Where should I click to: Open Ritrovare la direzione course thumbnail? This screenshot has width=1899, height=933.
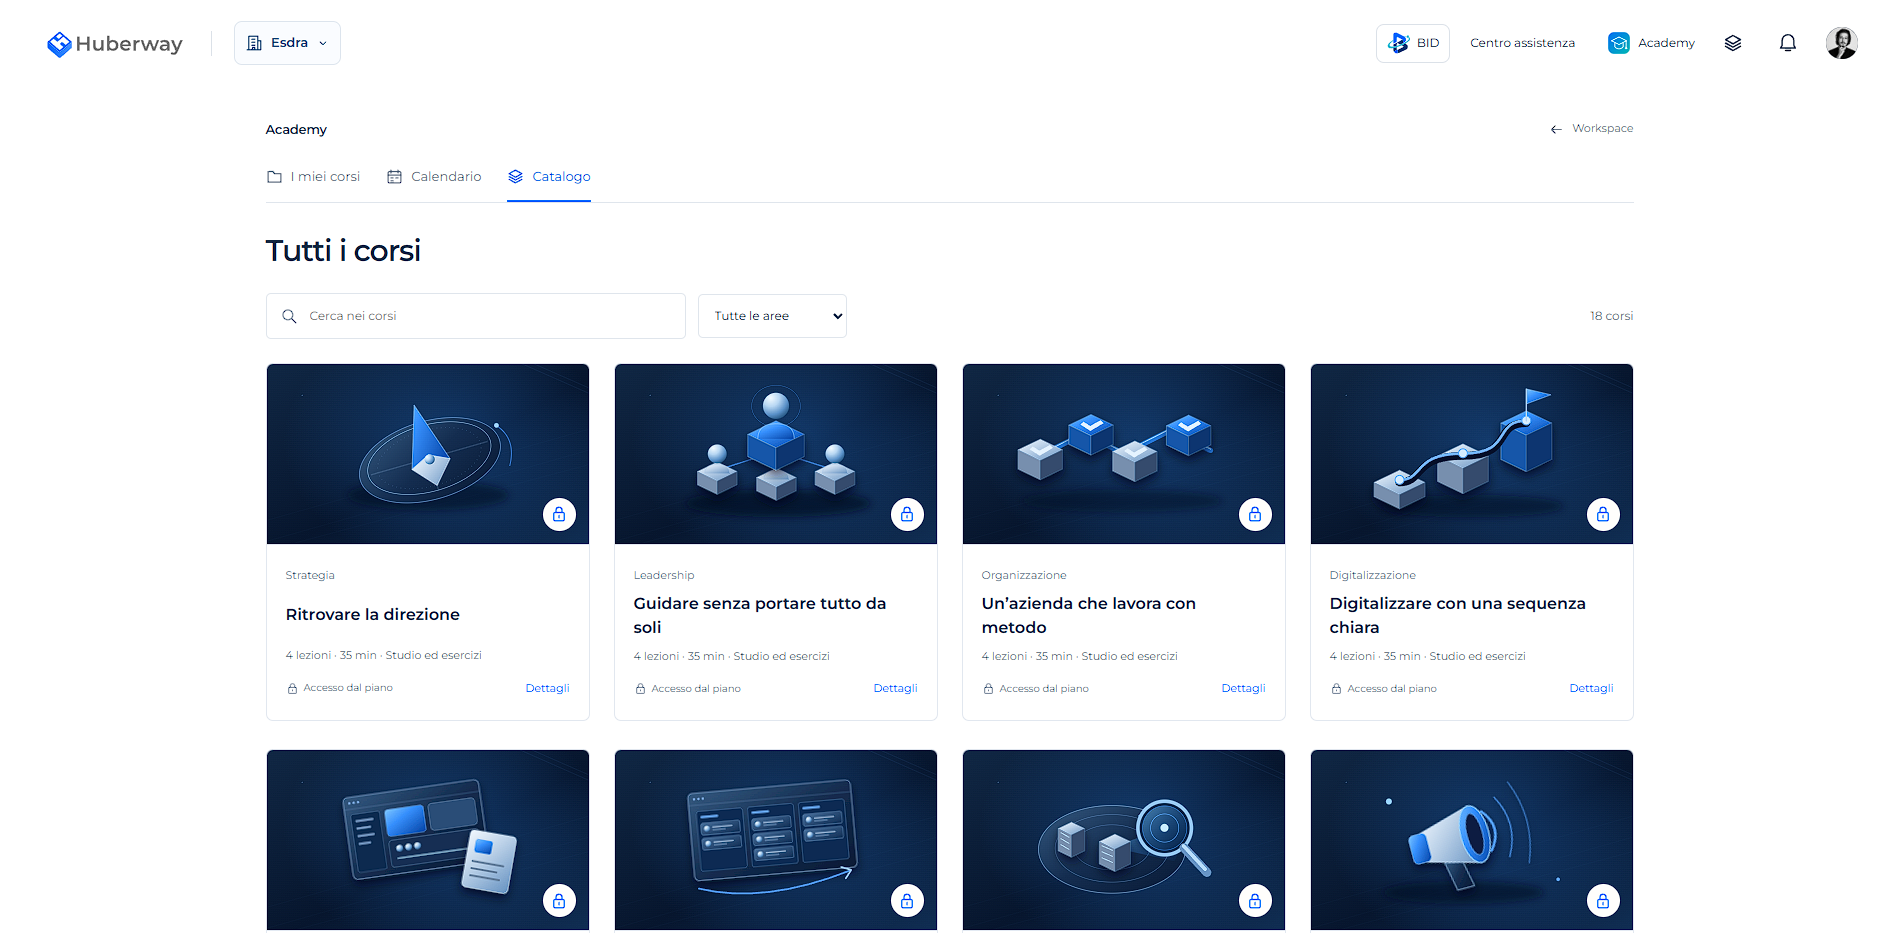click(428, 454)
